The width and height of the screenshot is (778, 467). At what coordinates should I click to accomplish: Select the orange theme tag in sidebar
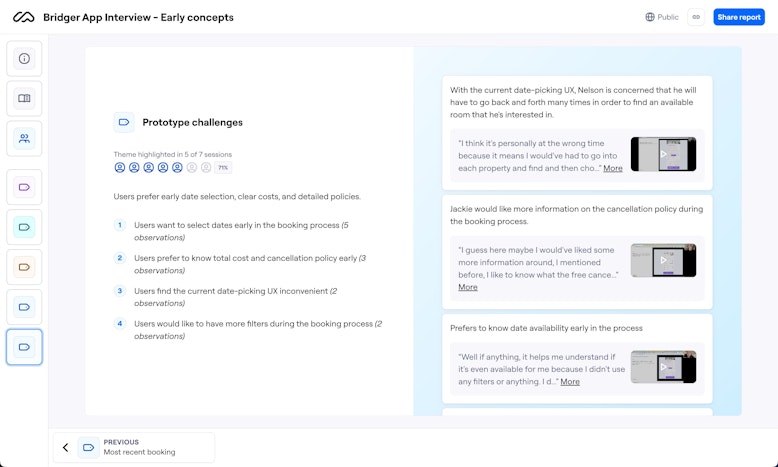point(24,267)
